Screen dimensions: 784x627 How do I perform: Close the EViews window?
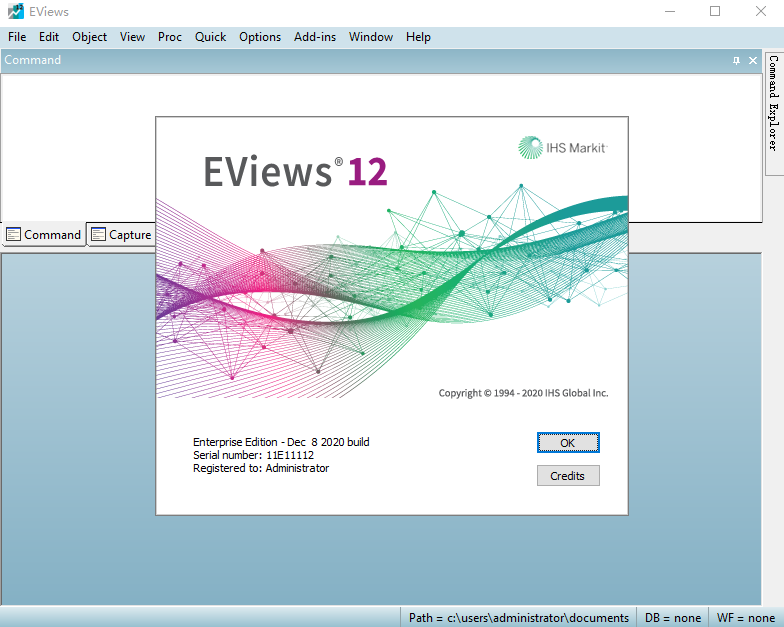point(760,11)
